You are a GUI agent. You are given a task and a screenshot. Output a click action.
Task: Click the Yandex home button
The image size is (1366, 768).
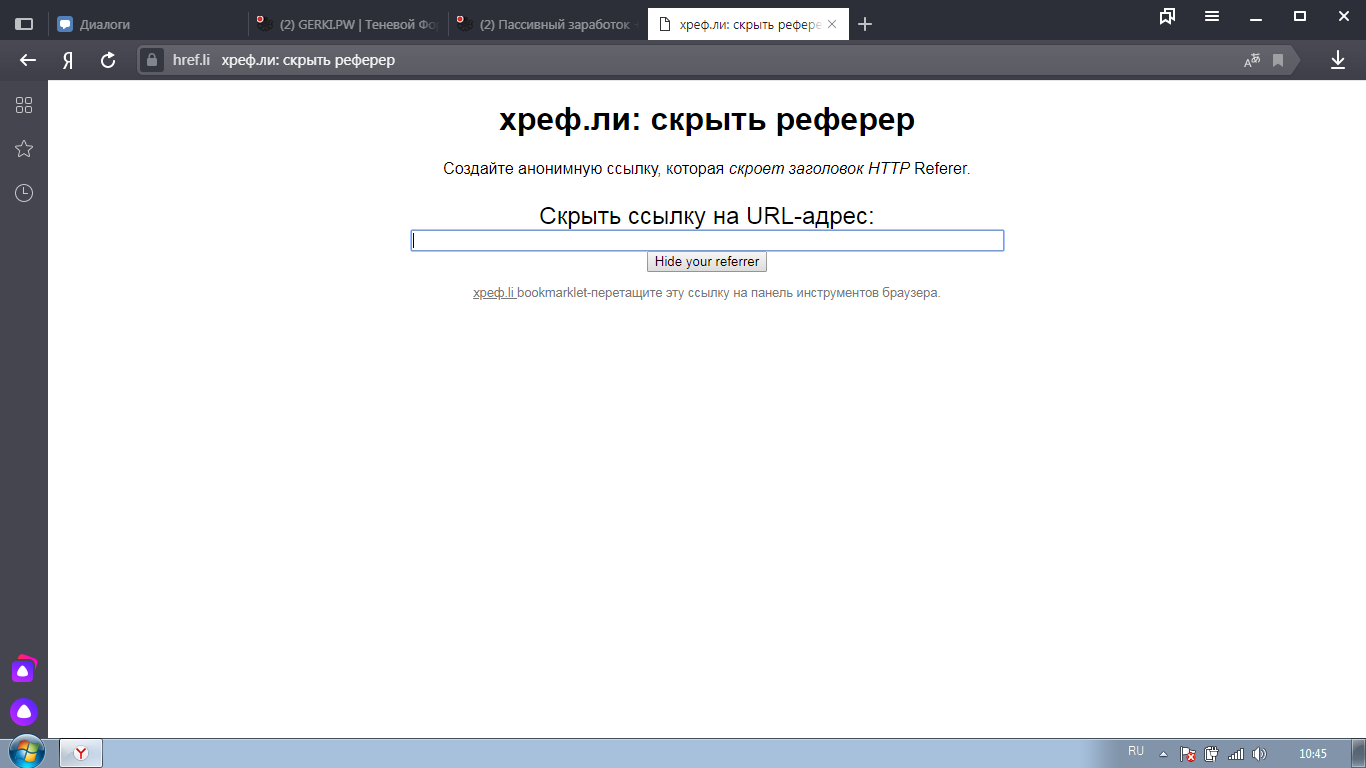[x=68, y=60]
